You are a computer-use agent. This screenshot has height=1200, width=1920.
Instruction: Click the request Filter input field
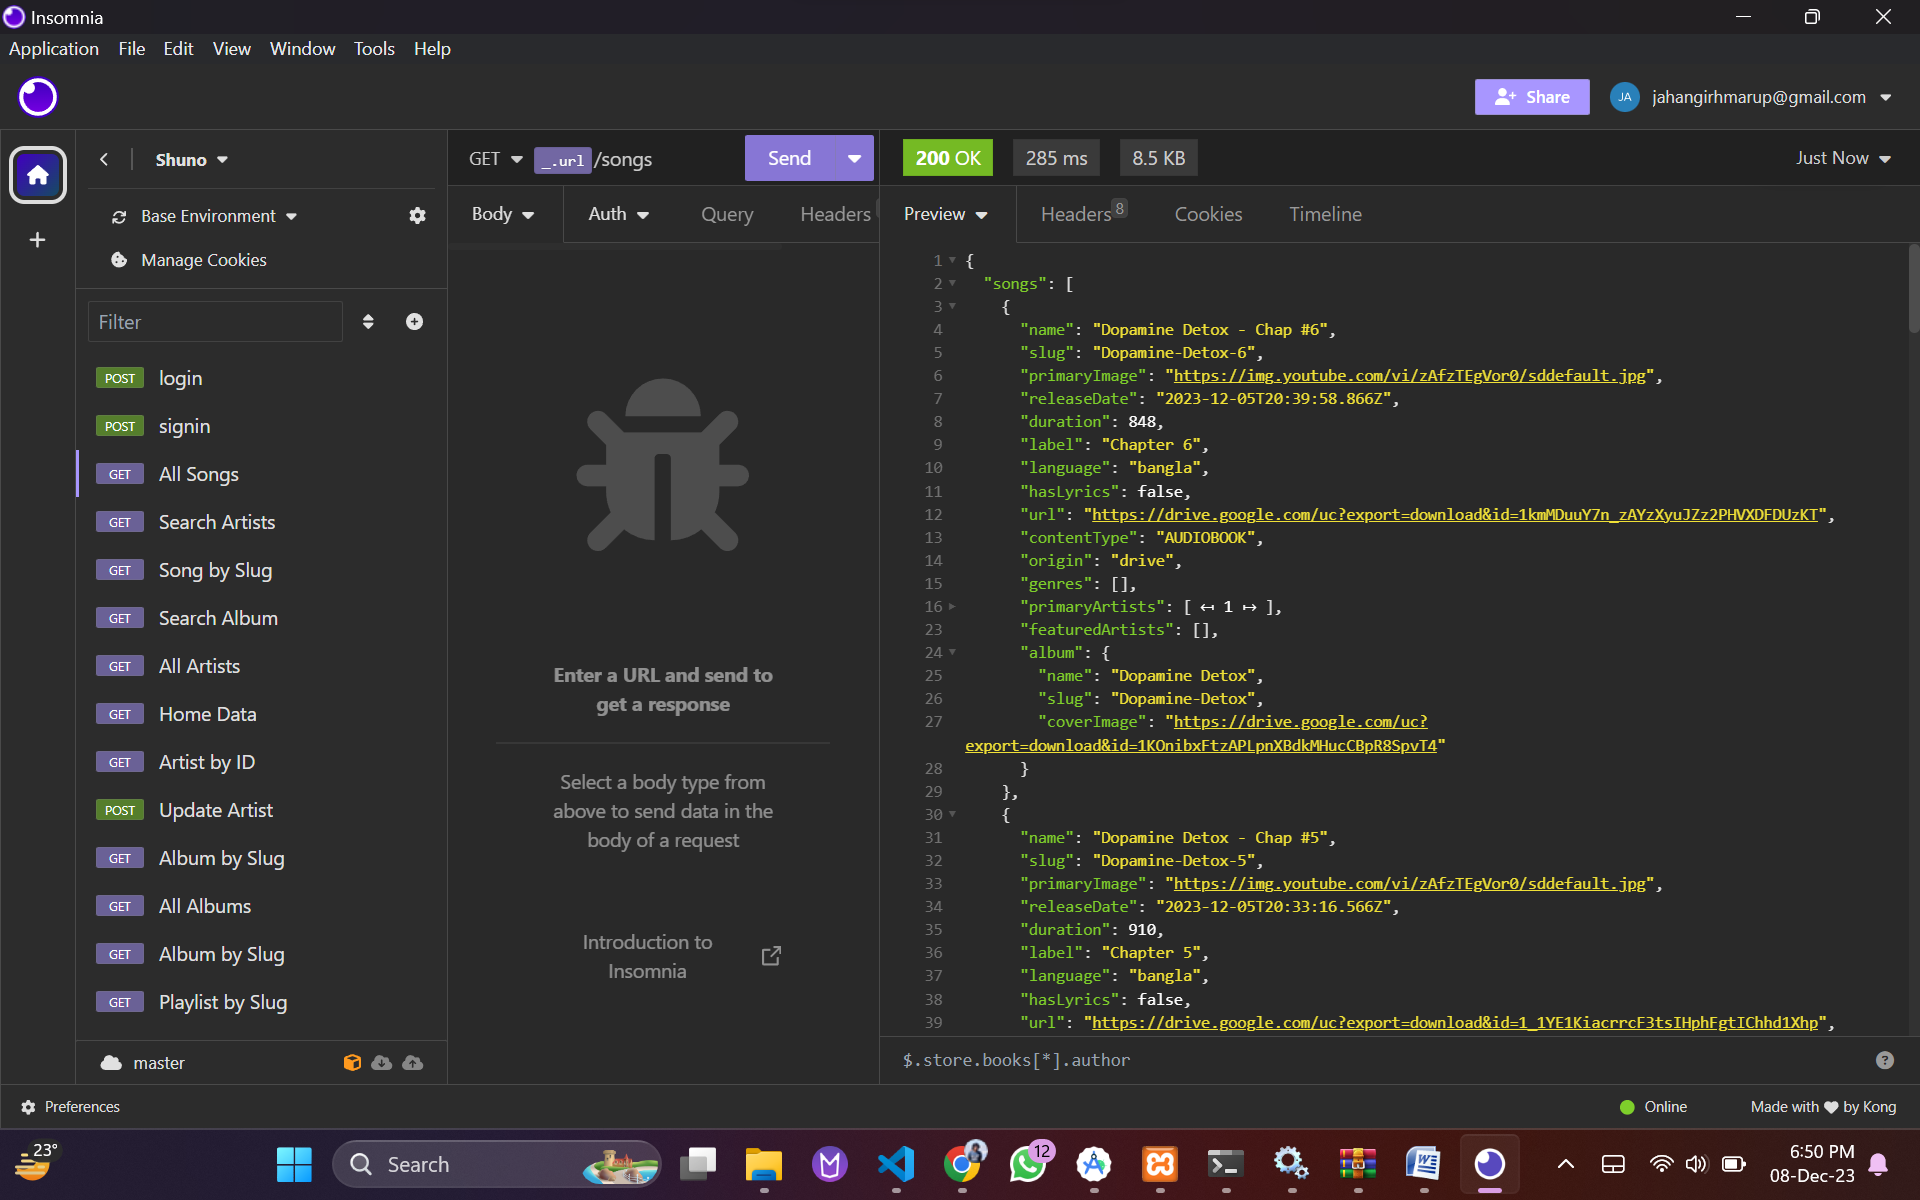[x=215, y=322]
